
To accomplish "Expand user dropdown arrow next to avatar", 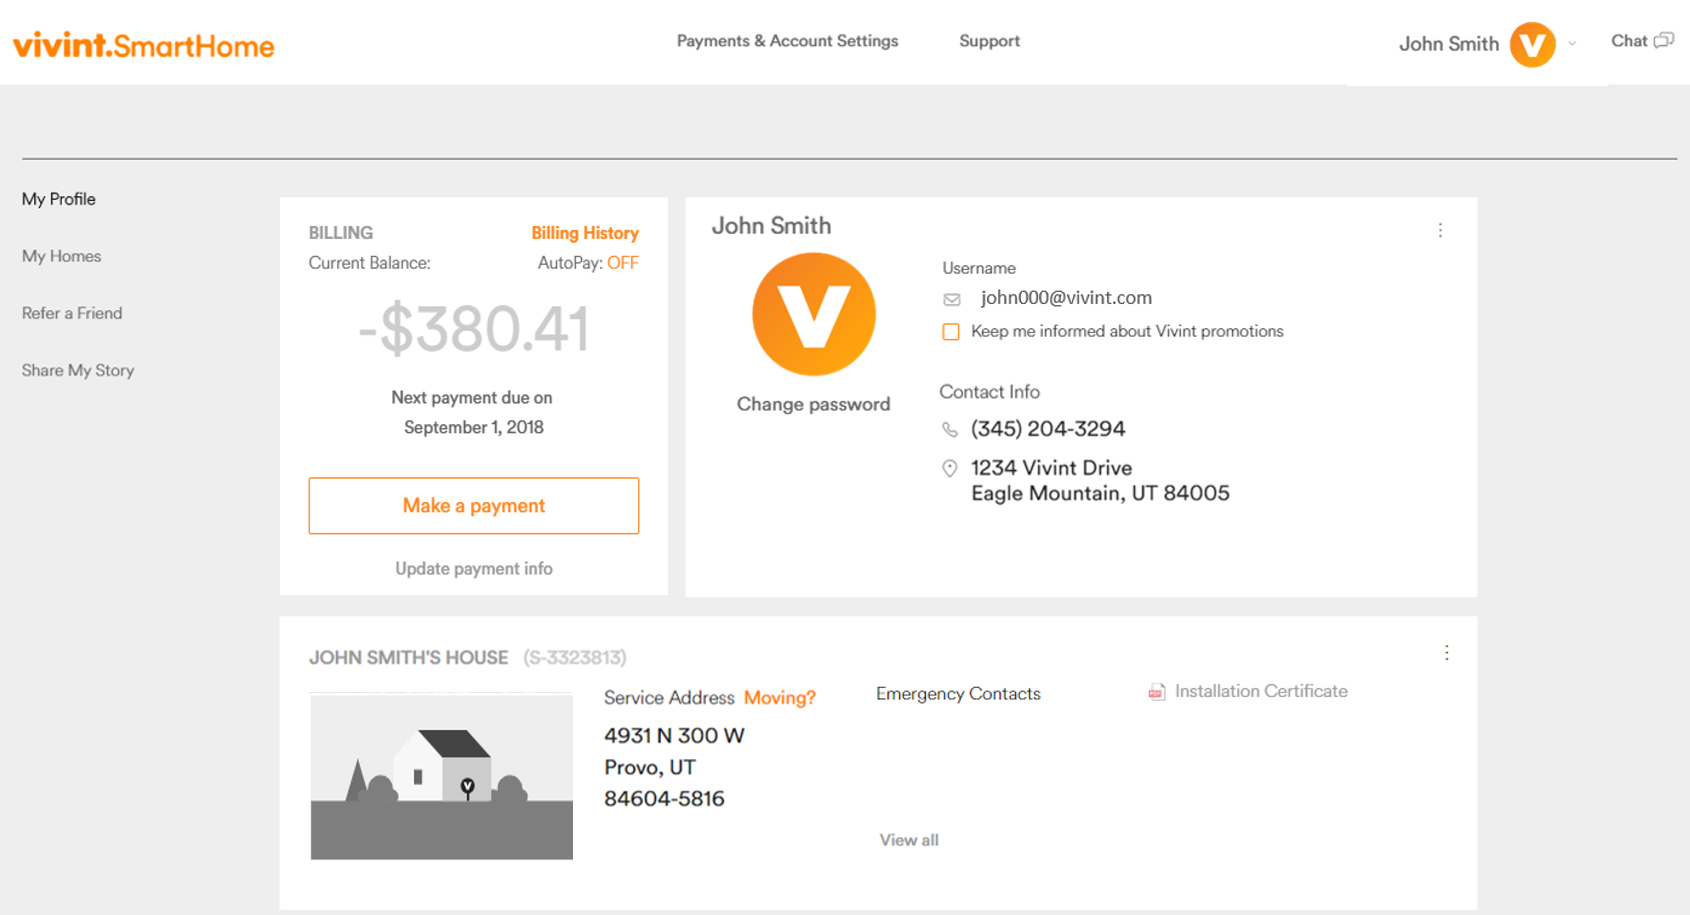I will [x=1573, y=44].
